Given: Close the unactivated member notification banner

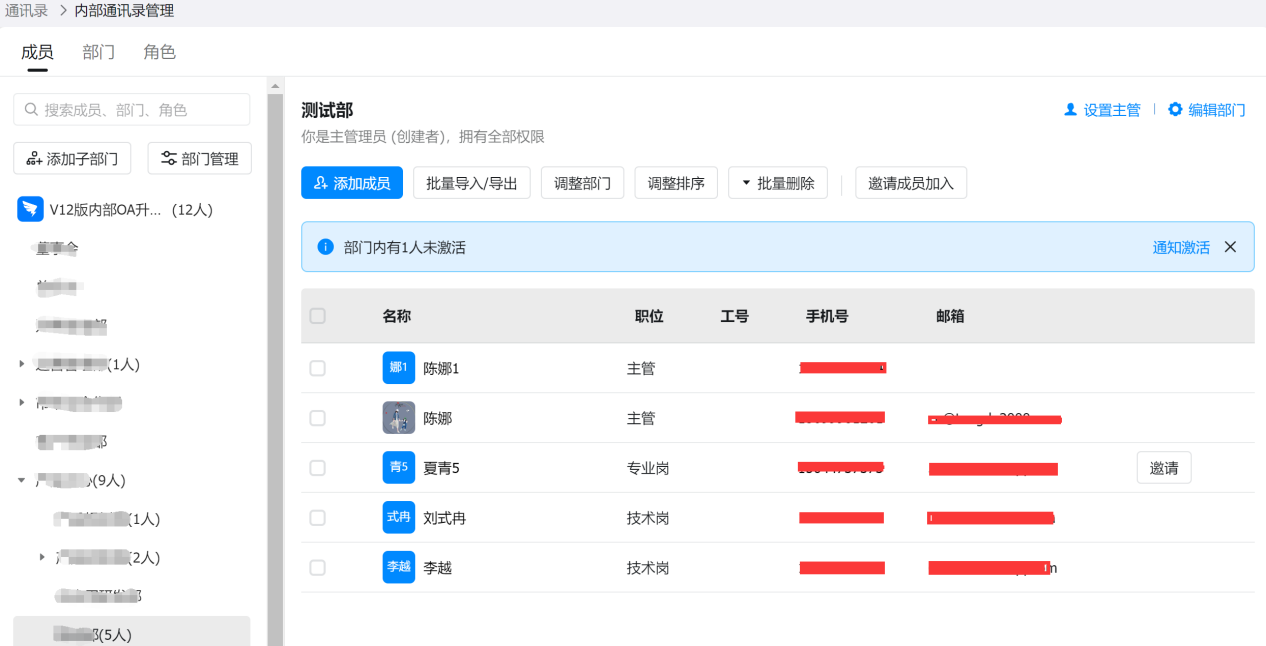Looking at the screenshot, I should click(x=1230, y=247).
